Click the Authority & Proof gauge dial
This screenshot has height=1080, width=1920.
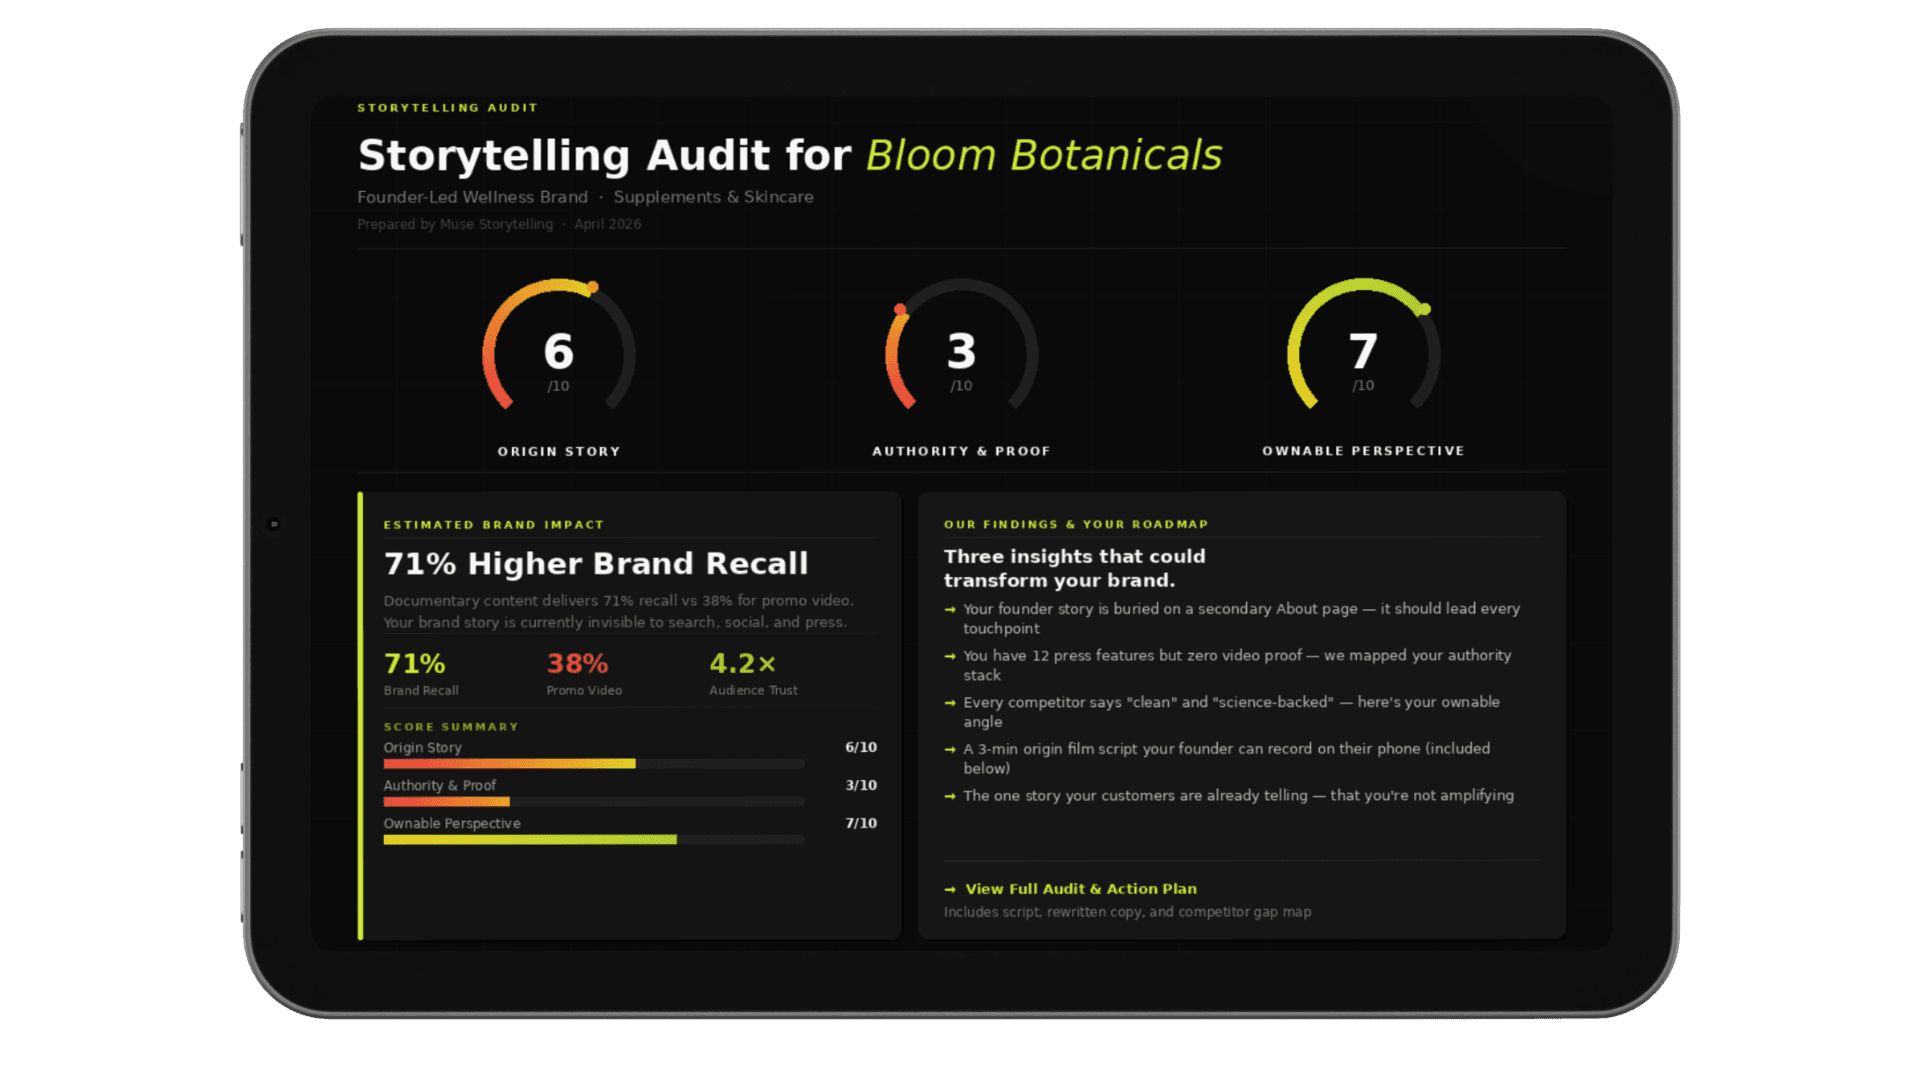961,352
